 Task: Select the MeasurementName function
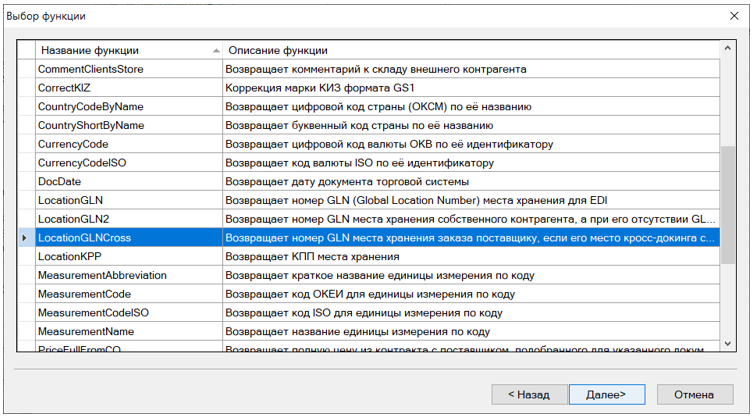[85, 332]
